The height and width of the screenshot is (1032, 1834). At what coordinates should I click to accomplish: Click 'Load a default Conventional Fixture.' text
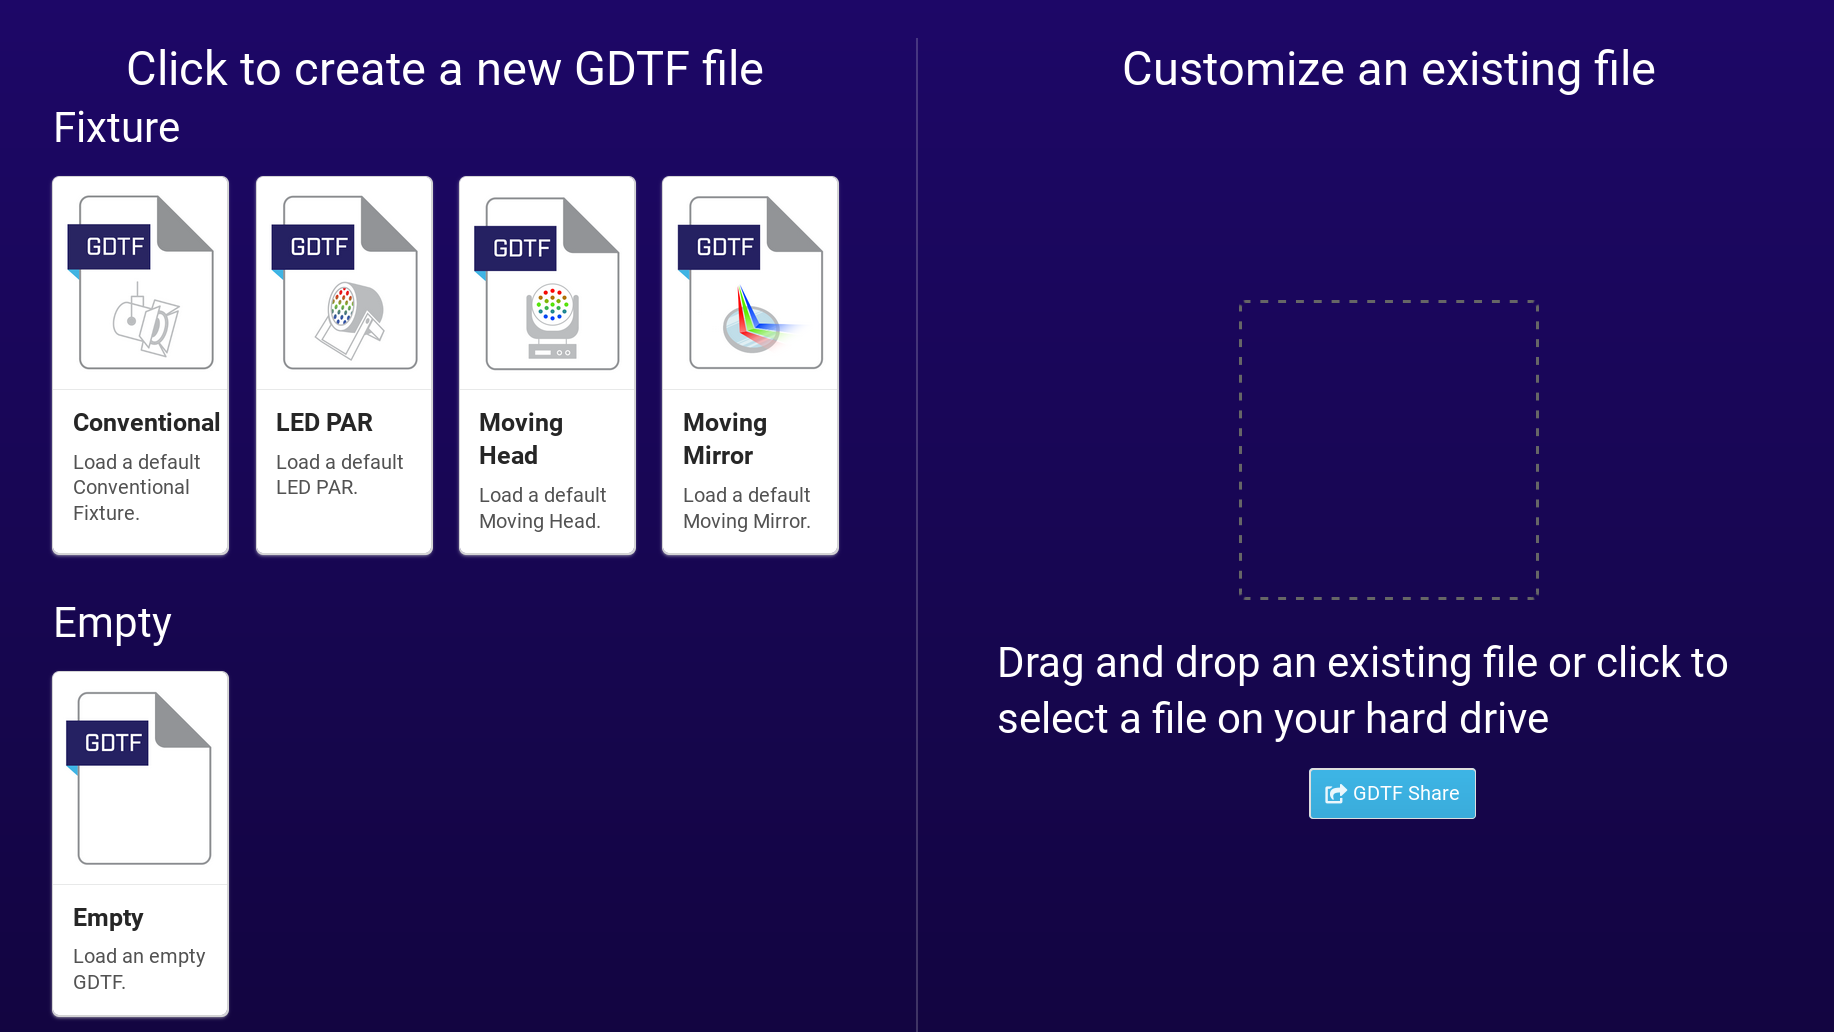[x=136, y=488]
